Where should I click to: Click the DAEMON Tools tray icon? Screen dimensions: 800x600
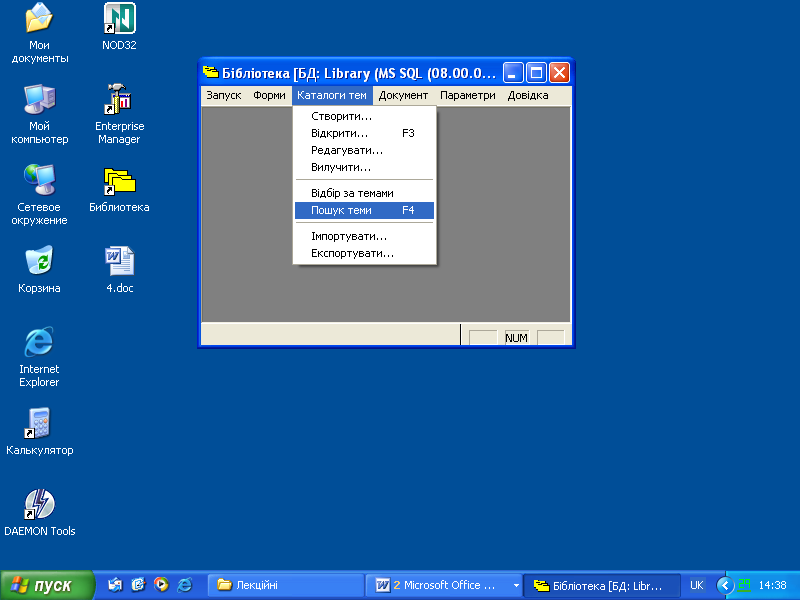(744, 585)
